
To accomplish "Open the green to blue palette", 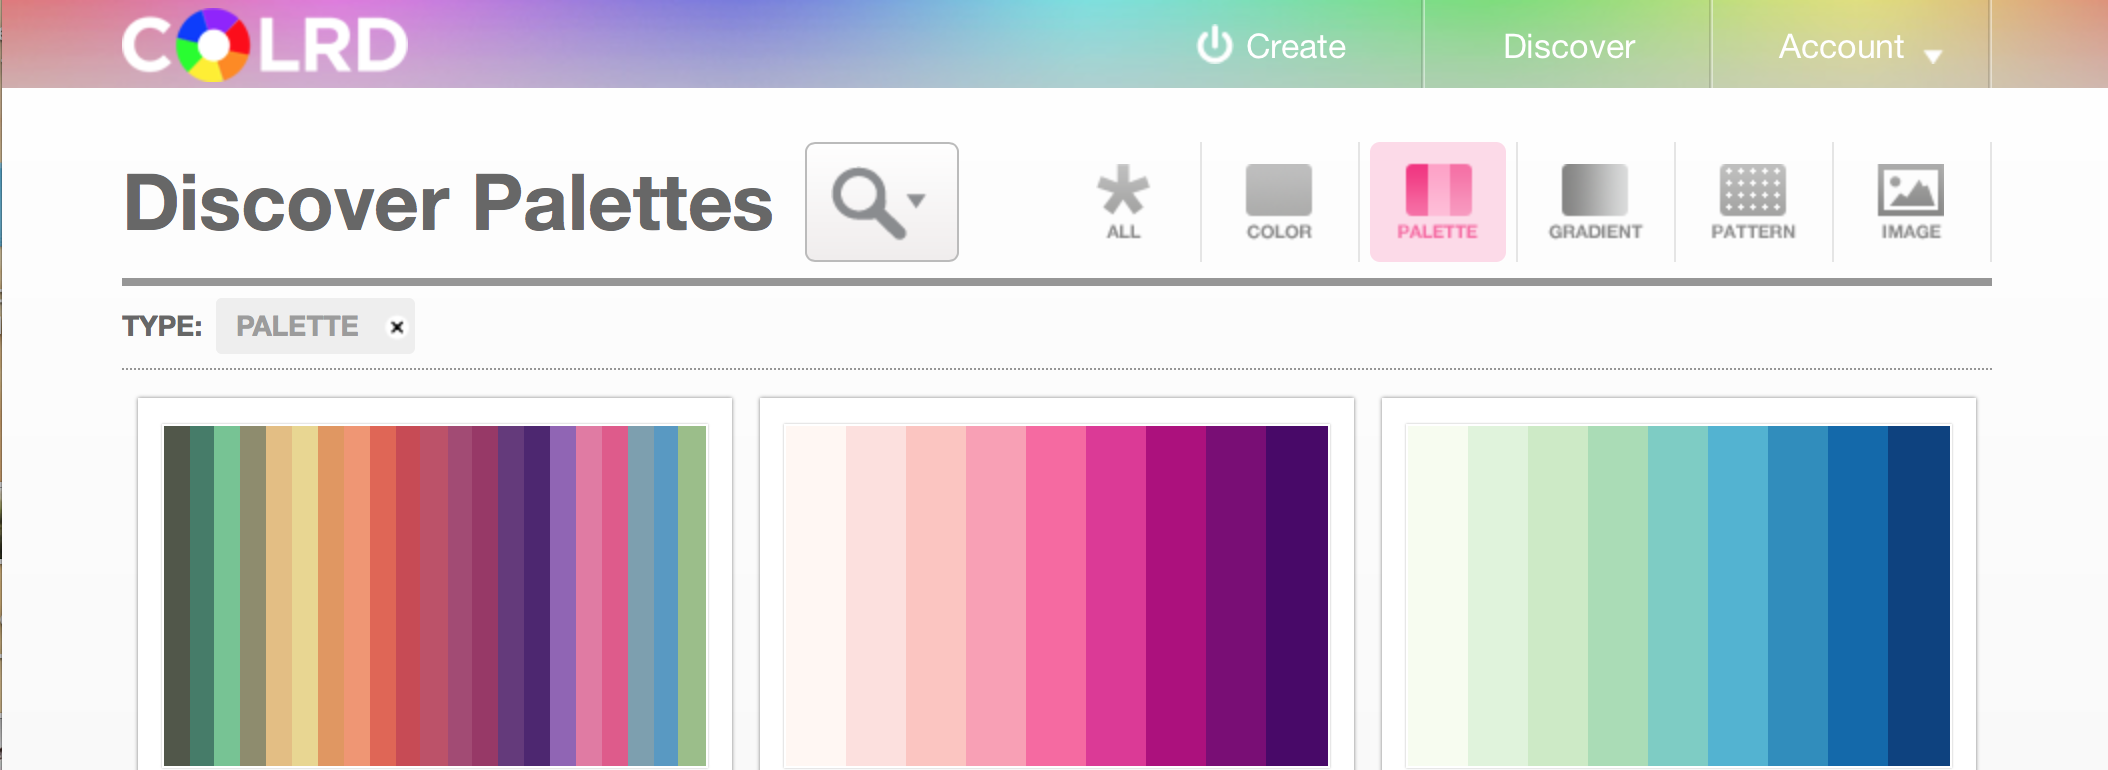I will (x=1679, y=596).
